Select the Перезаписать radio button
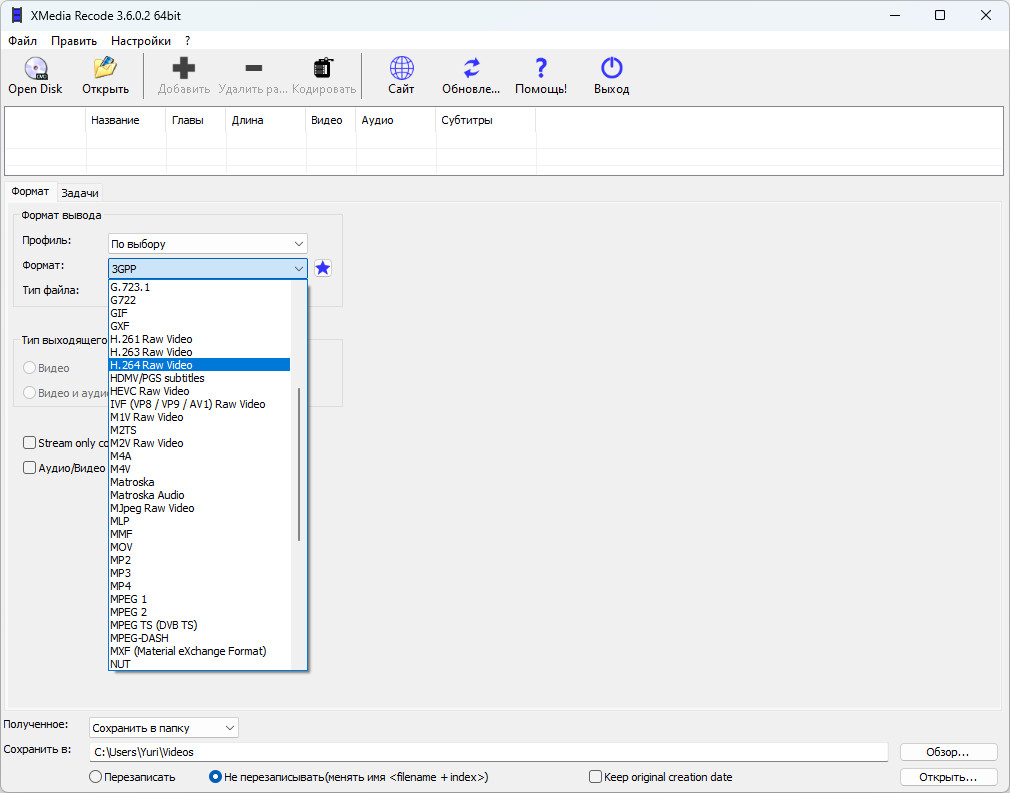1010x793 pixels. 95,777
